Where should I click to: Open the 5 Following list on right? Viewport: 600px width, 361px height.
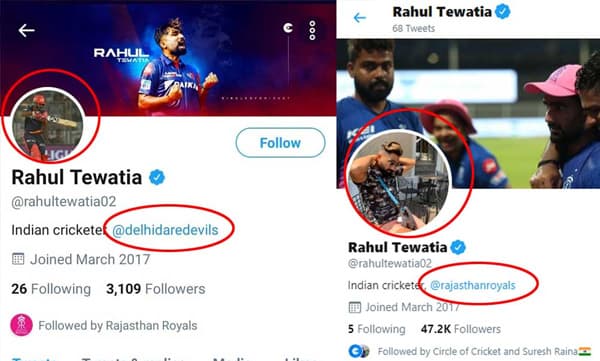tap(377, 329)
